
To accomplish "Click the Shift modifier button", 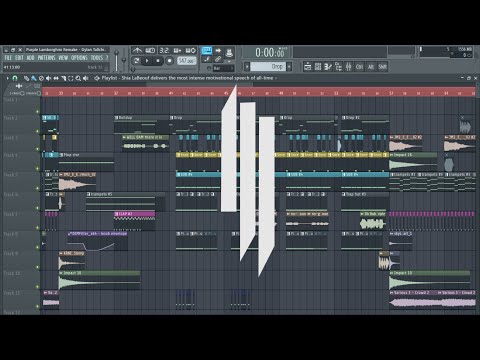I will pyautogui.click(x=382, y=67).
